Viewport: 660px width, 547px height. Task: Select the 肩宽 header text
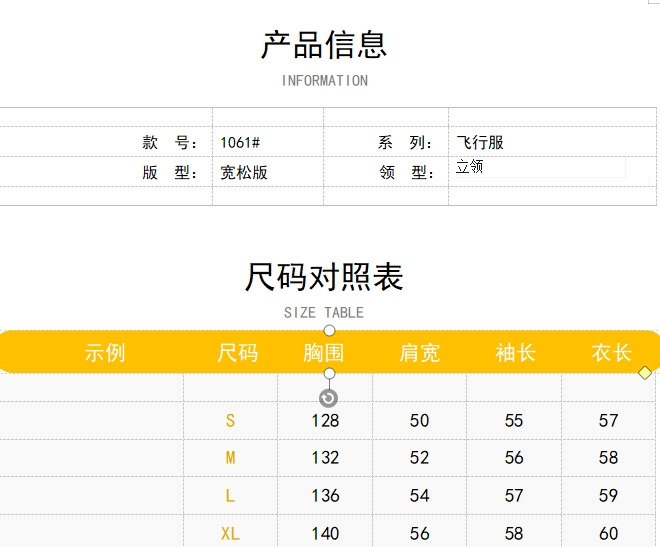[420, 353]
